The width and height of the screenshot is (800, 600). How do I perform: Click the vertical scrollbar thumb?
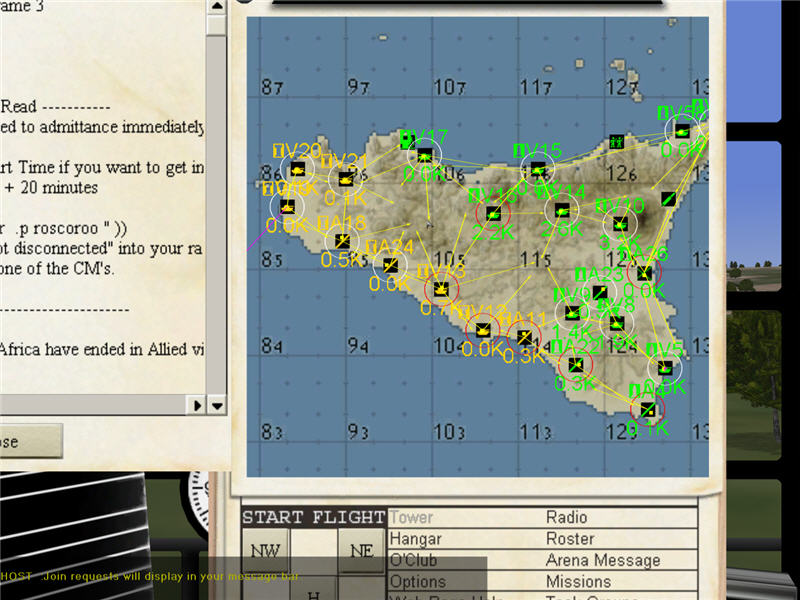pyautogui.click(x=216, y=25)
